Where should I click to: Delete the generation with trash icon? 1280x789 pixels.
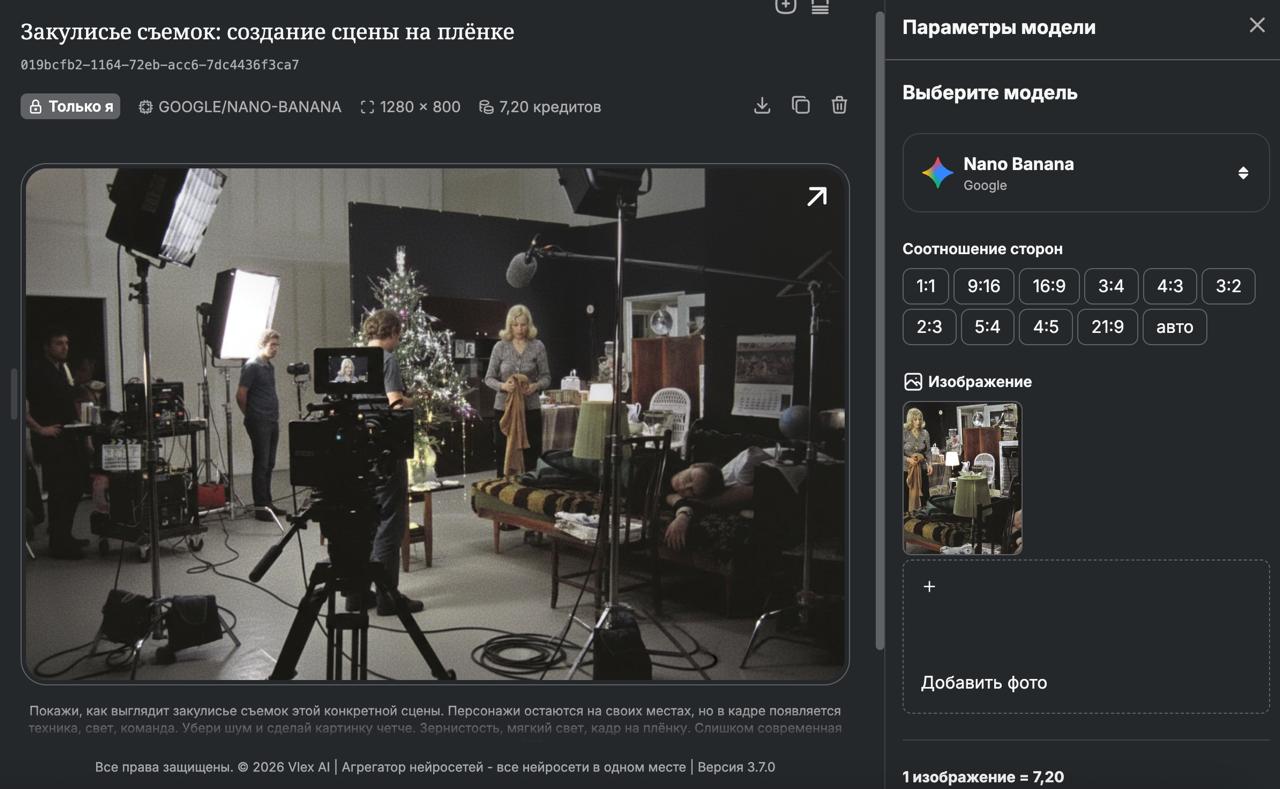click(839, 106)
